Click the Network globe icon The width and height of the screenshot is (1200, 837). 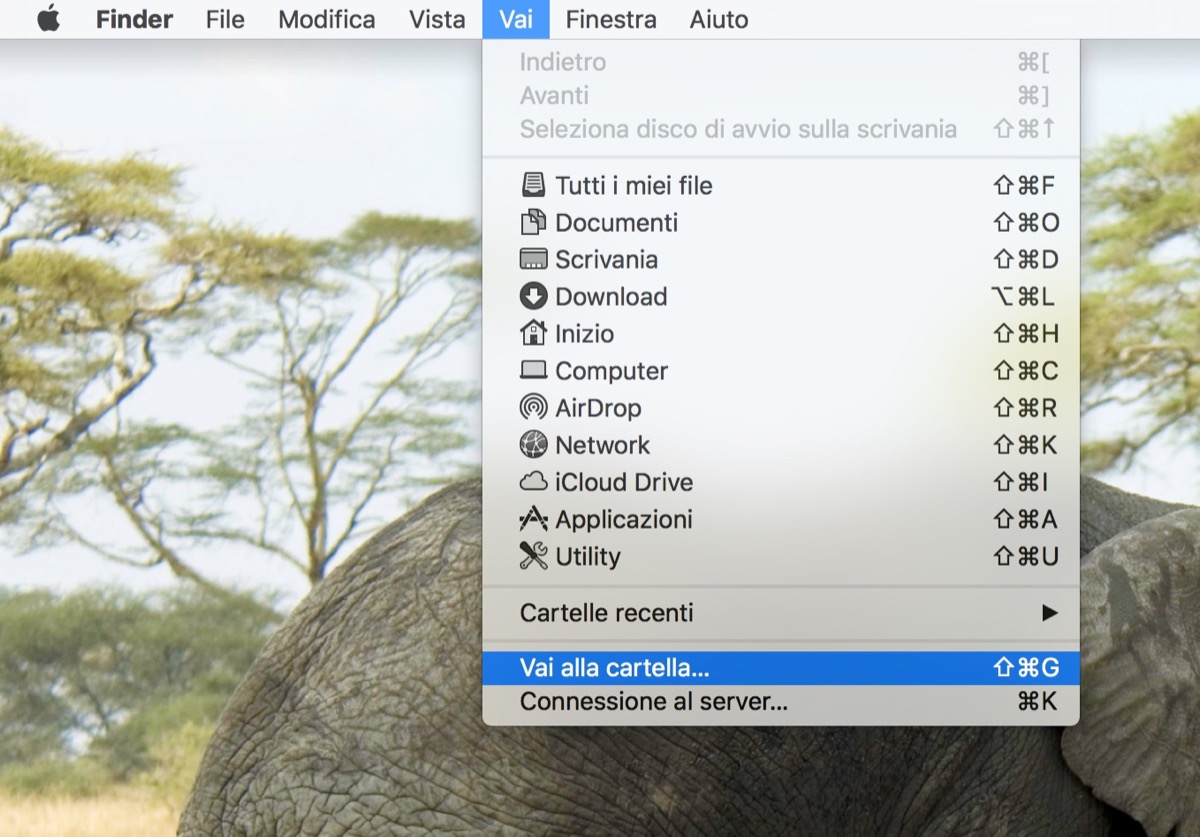tap(534, 444)
